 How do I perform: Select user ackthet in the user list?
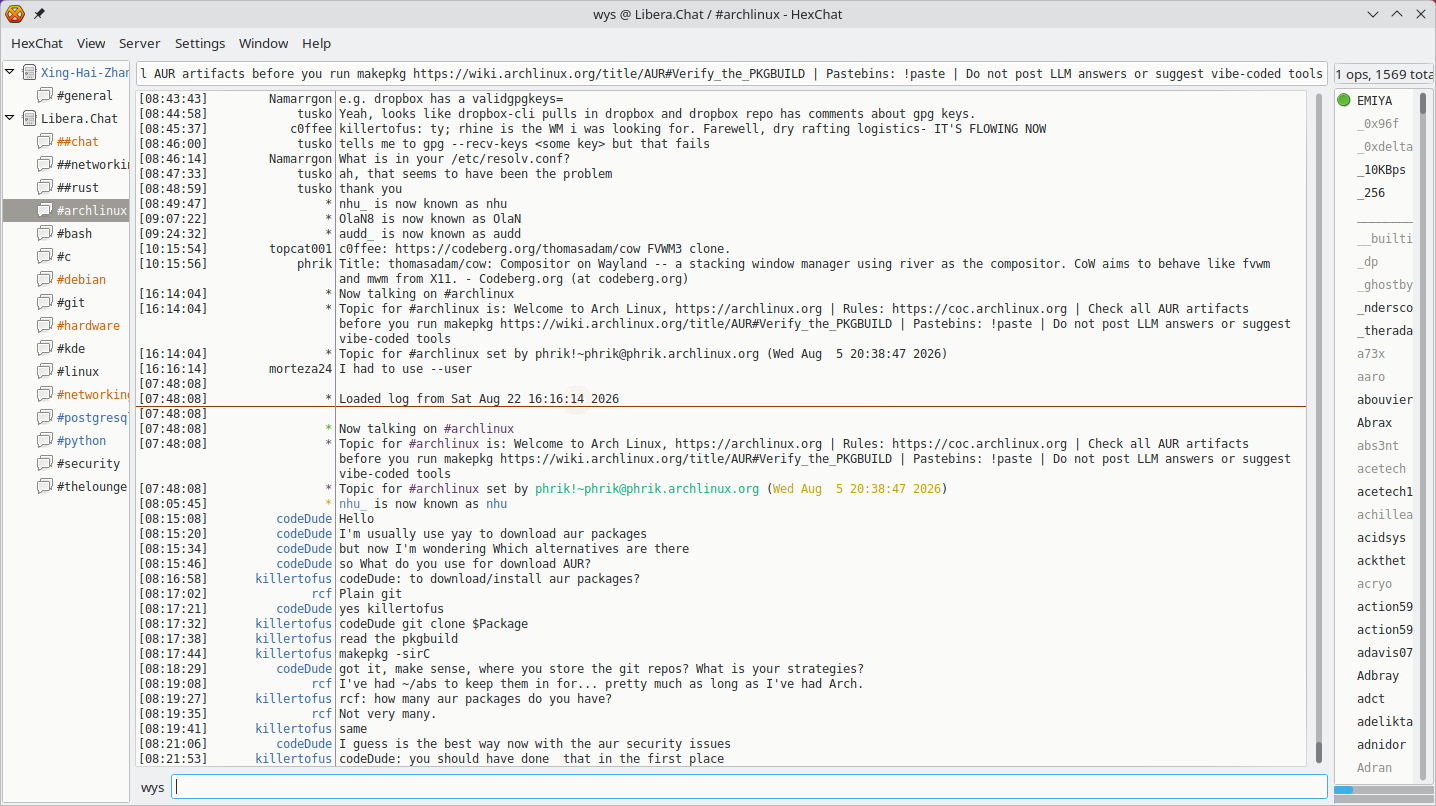tap(1381, 561)
